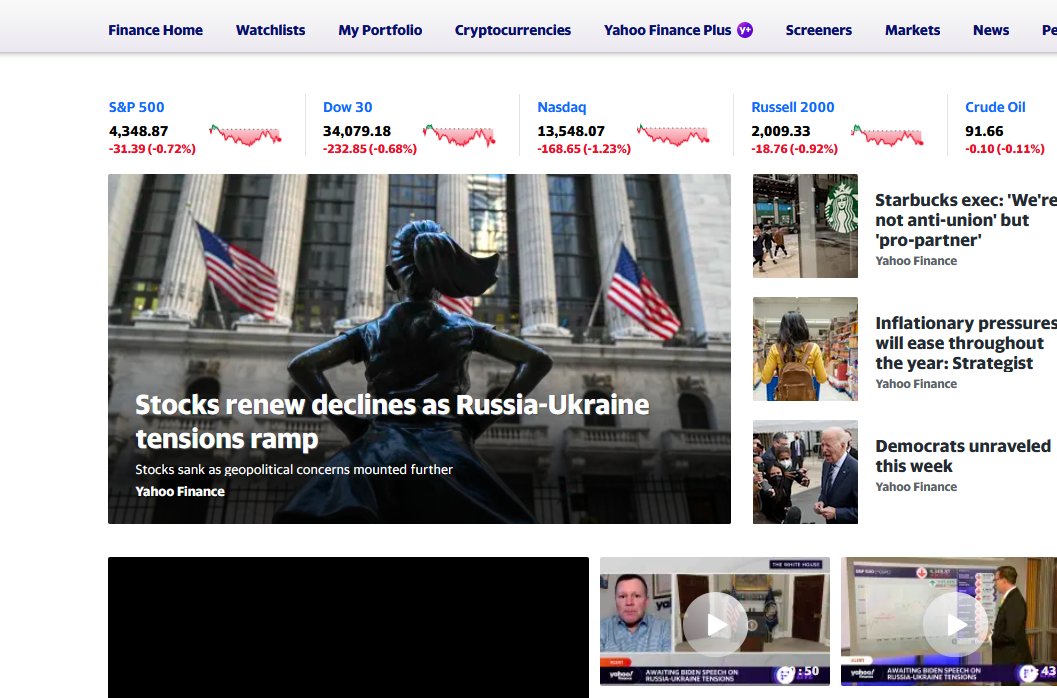The height and width of the screenshot is (698, 1057).
Task: Open the Dow 30 index link
Action: pyautogui.click(x=347, y=107)
